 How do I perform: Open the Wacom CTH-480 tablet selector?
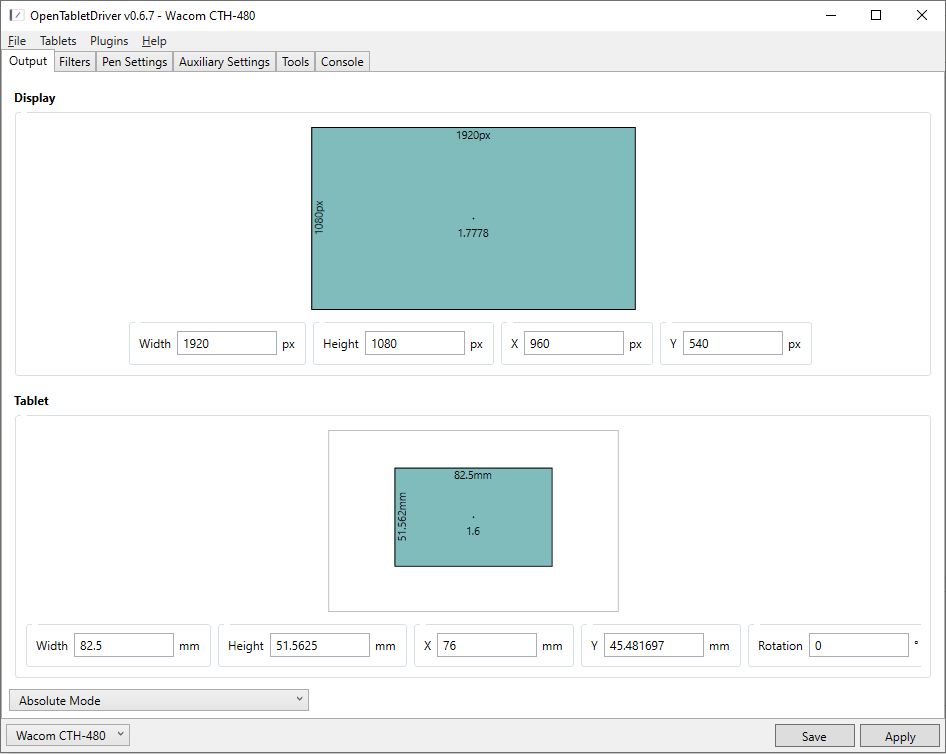click(x=68, y=735)
